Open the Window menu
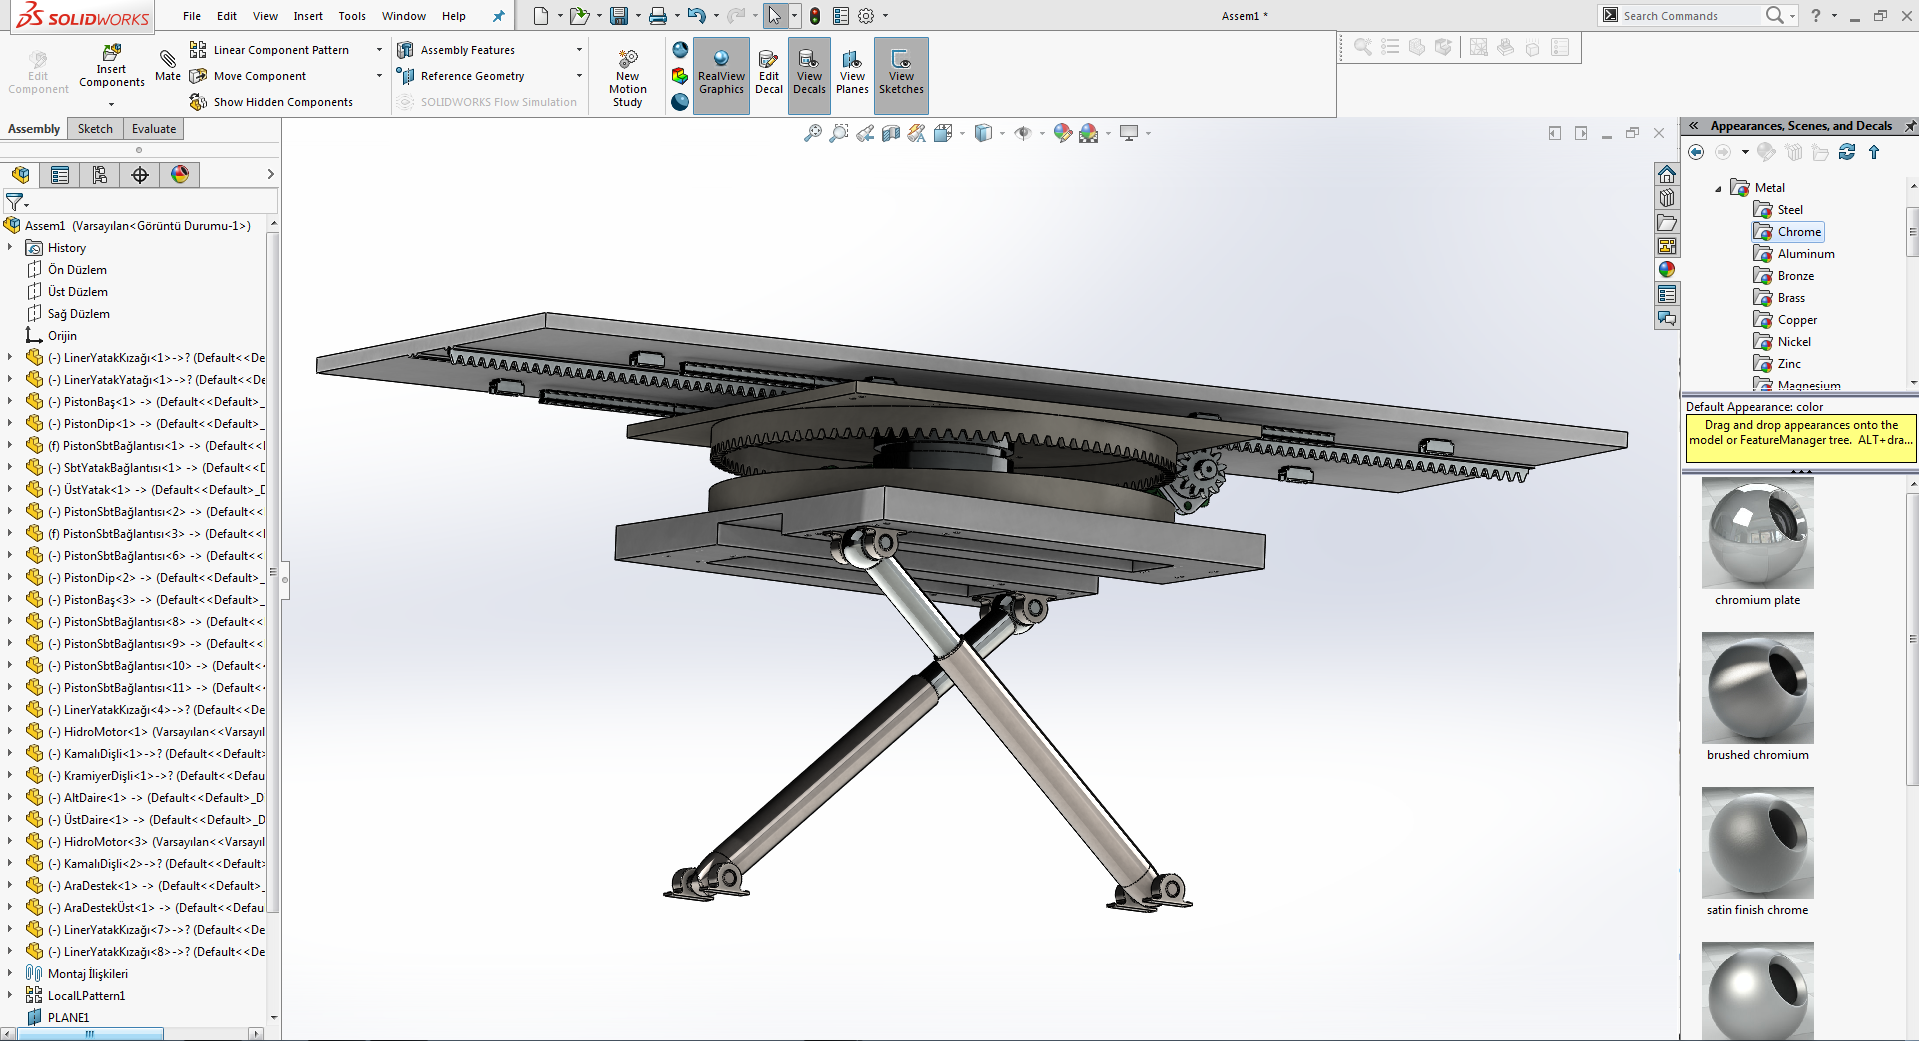The image size is (1919, 1041). 404,16
